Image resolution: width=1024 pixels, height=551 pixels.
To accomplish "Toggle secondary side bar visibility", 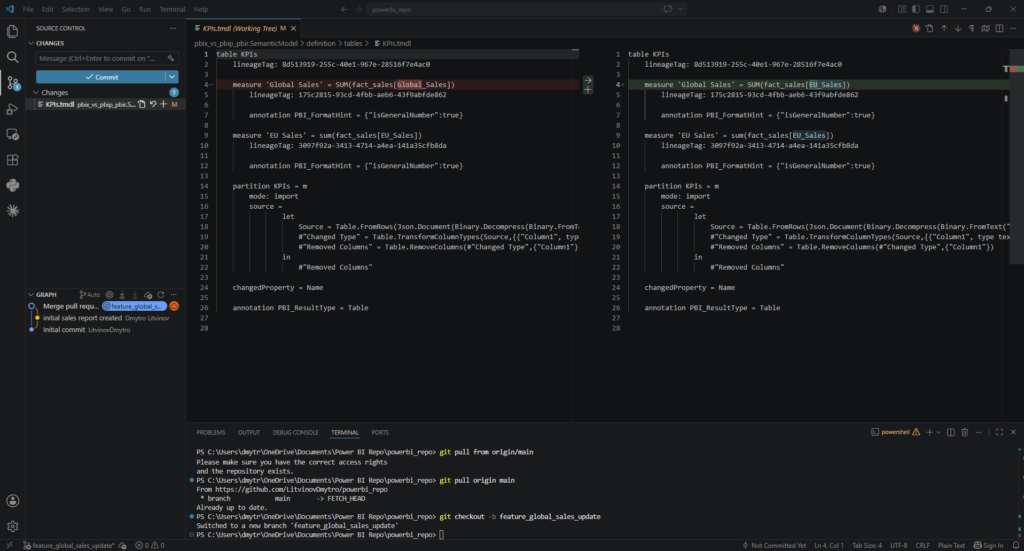I will coord(944,9).
